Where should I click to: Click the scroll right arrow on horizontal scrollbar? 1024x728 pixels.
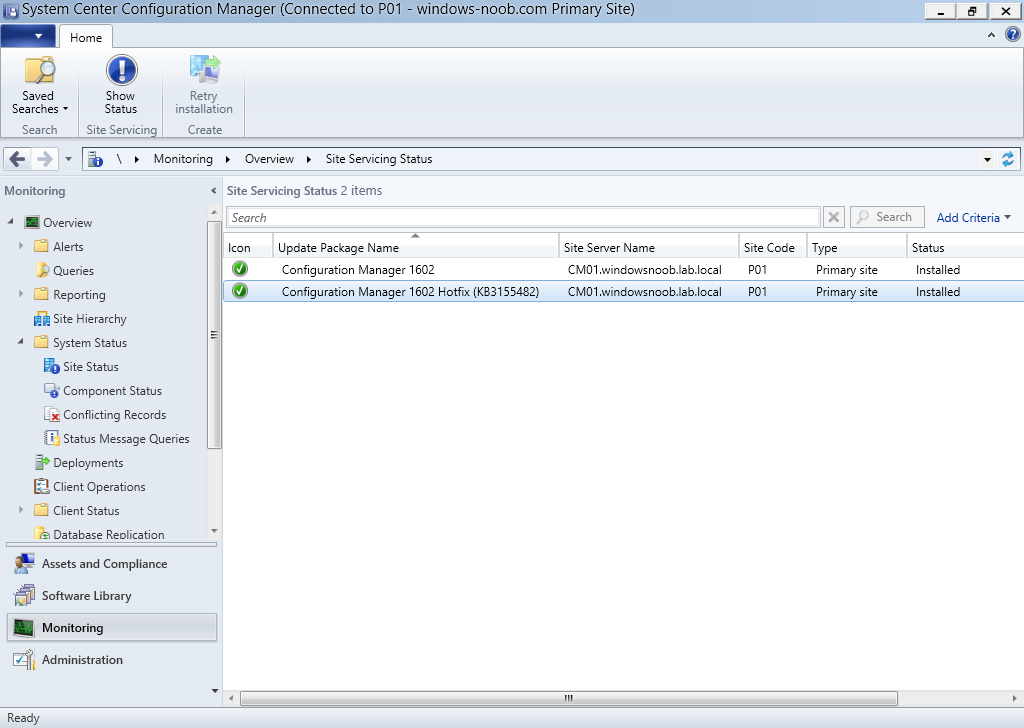click(1015, 698)
